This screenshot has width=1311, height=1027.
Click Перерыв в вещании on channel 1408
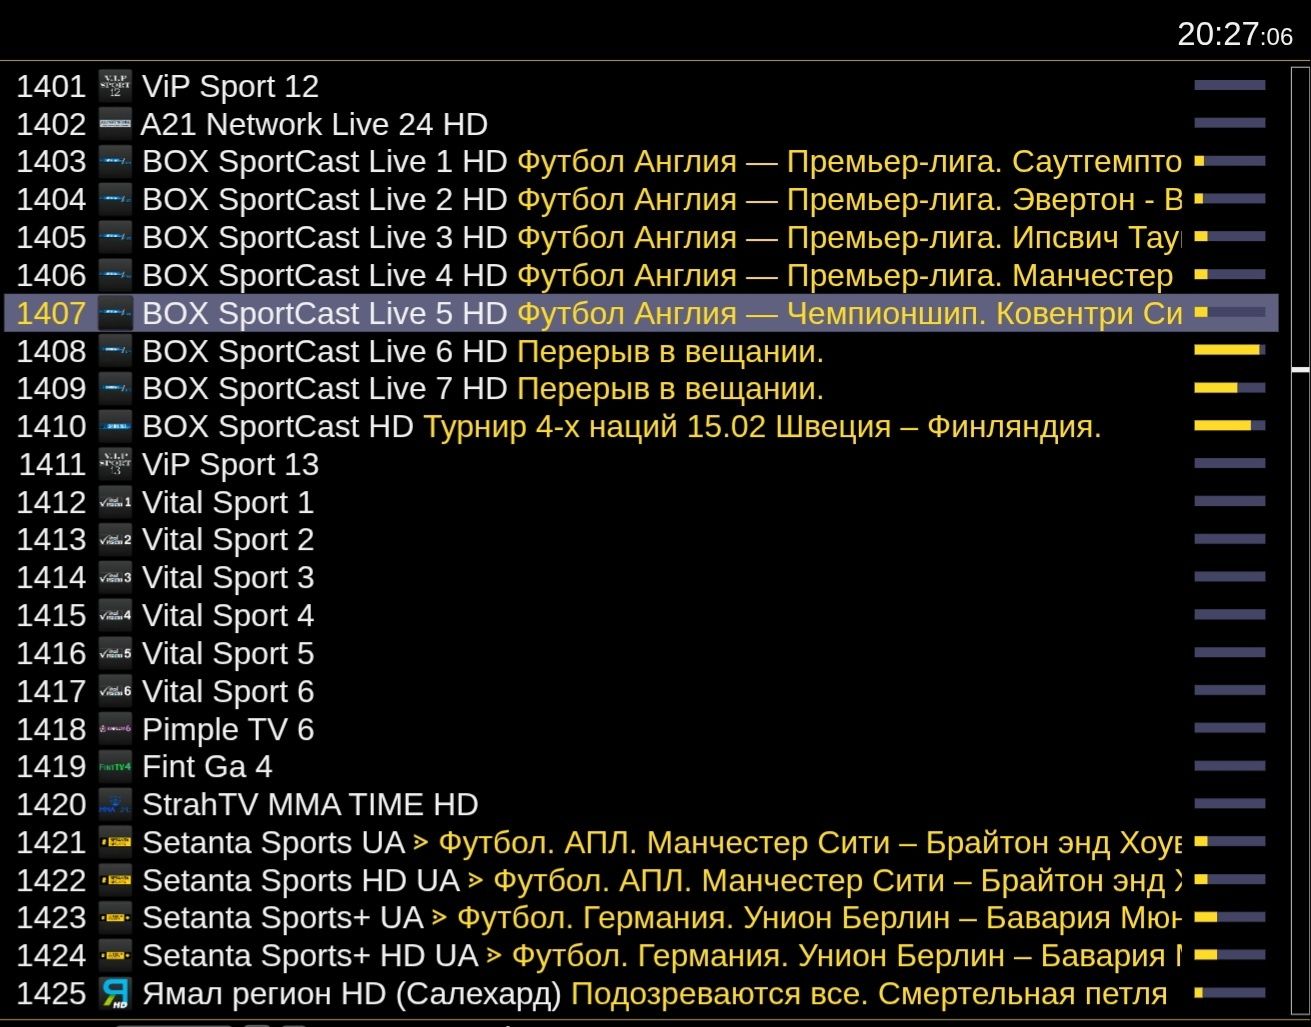coord(670,352)
